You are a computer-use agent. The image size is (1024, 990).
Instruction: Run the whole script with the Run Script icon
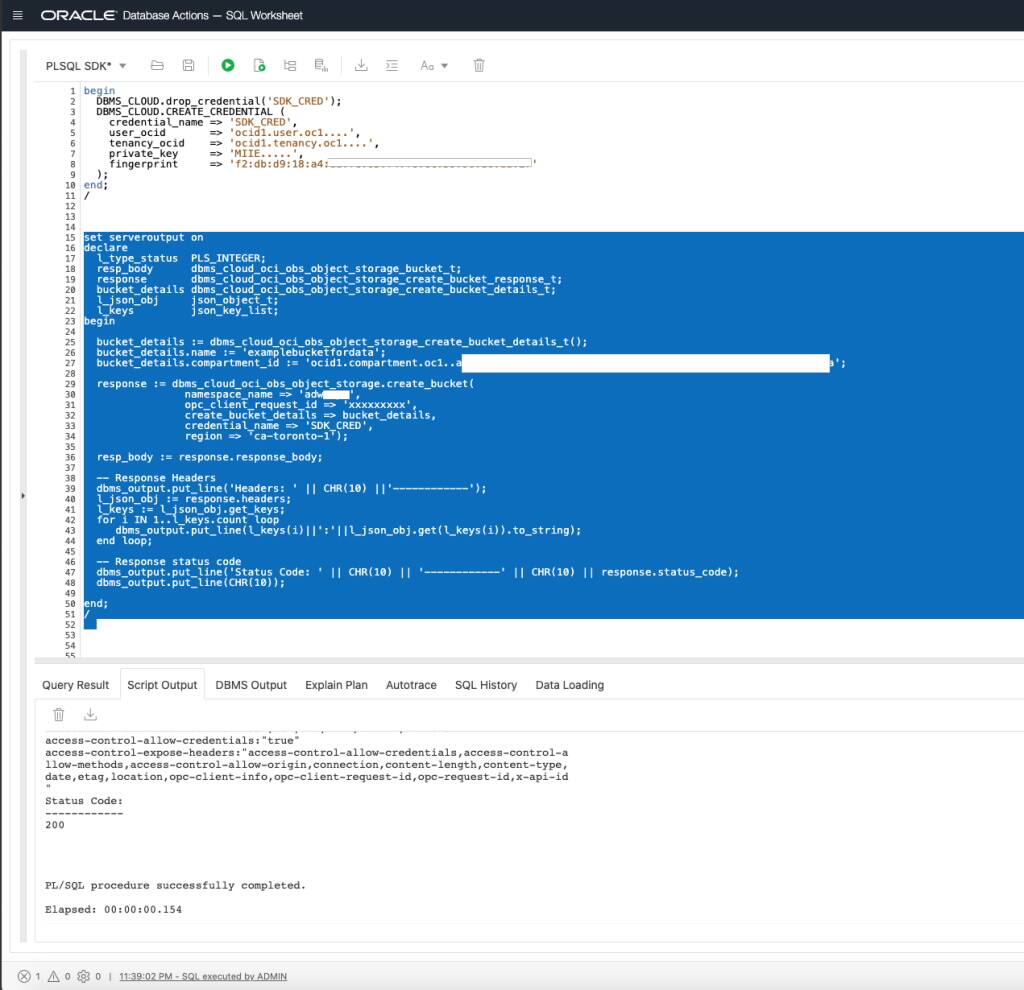(259, 65)
